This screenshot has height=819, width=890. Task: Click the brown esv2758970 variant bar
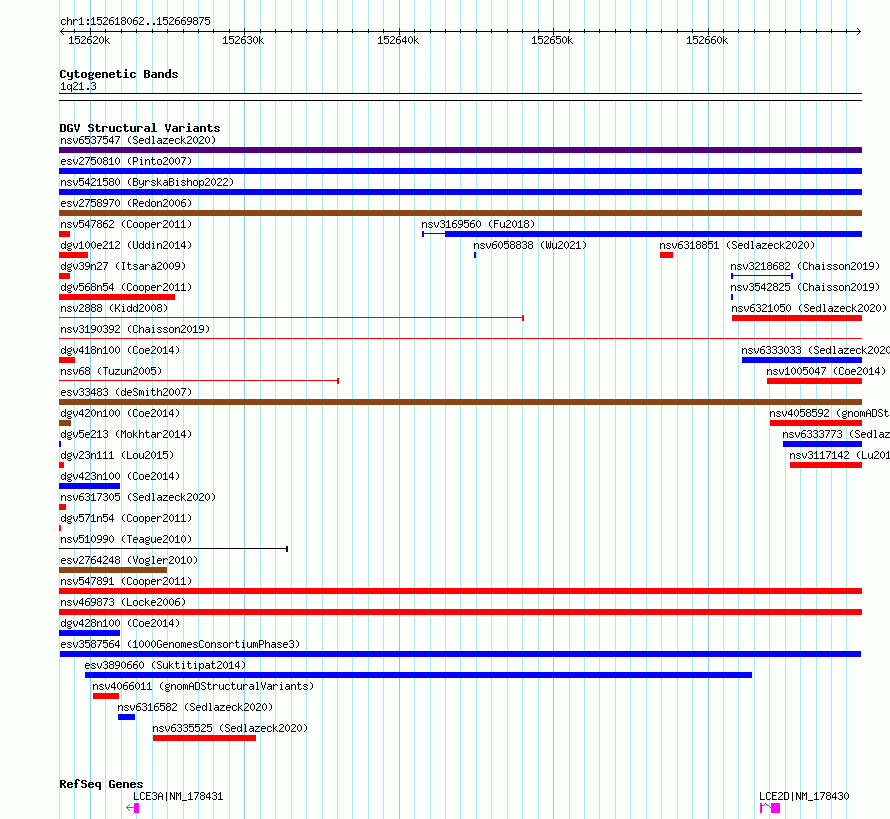click(460, 213)
